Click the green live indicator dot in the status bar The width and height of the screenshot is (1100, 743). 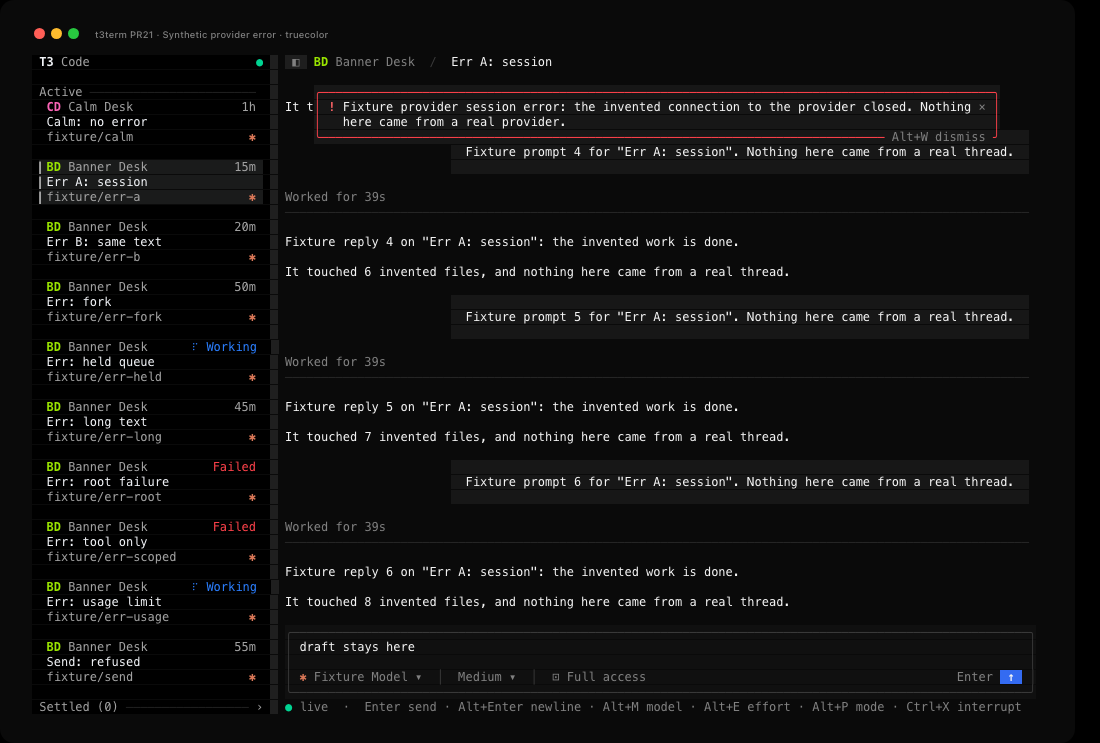coord(288,707)
